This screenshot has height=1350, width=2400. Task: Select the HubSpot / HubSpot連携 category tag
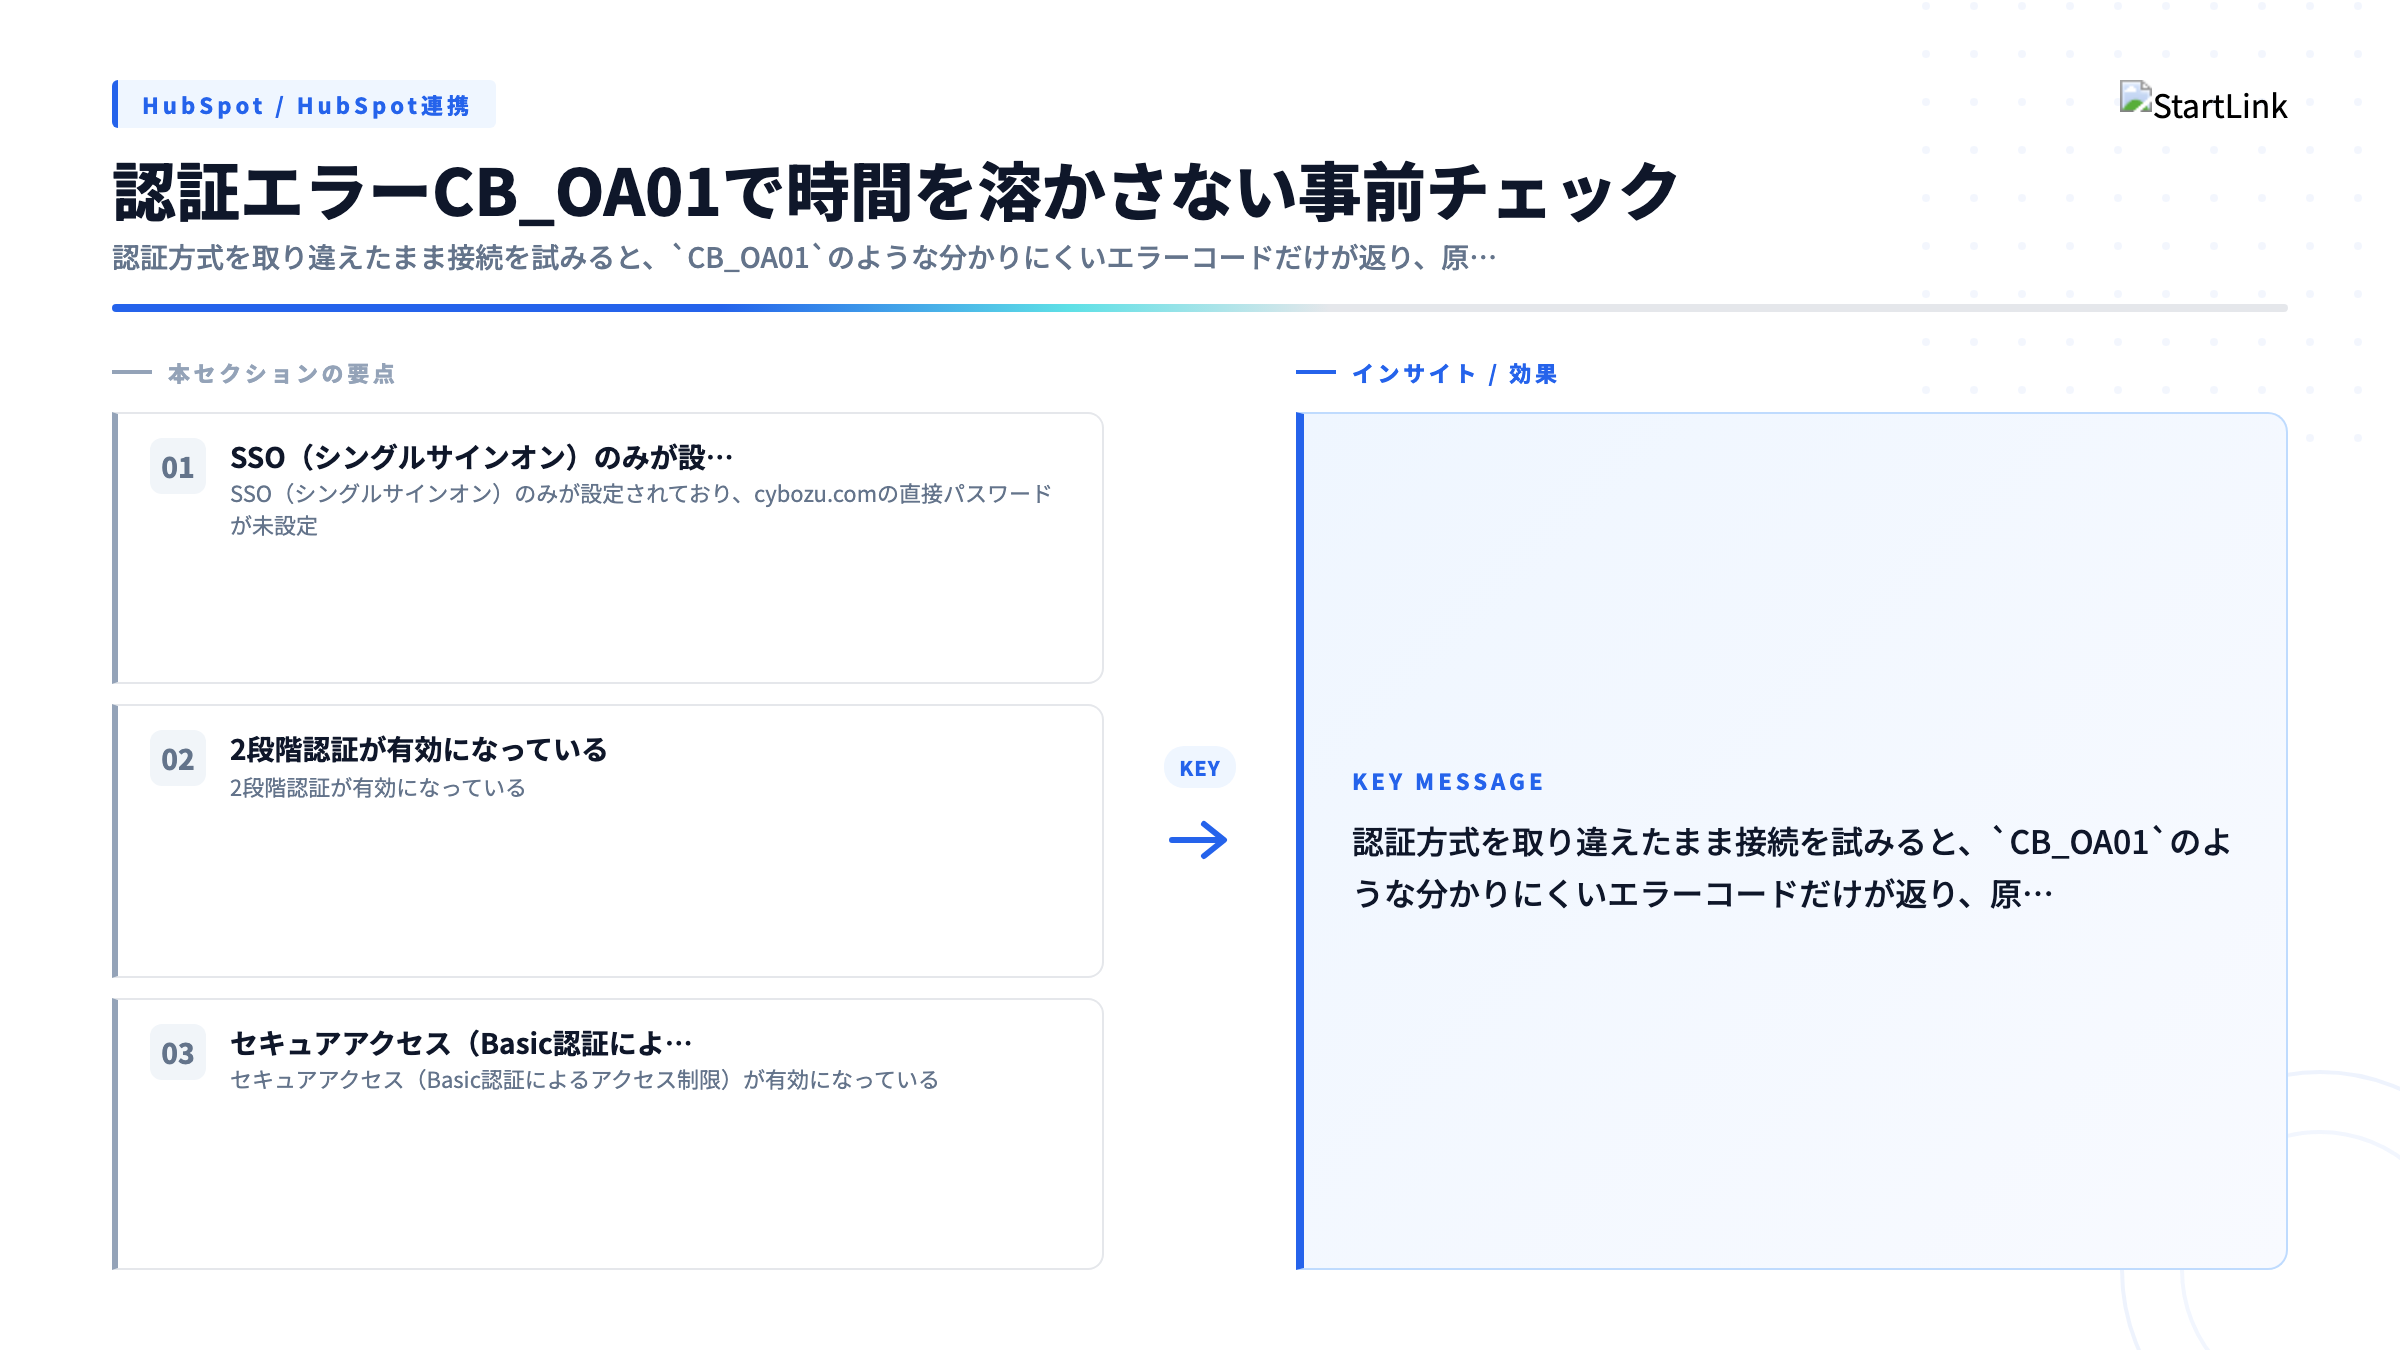304,105
